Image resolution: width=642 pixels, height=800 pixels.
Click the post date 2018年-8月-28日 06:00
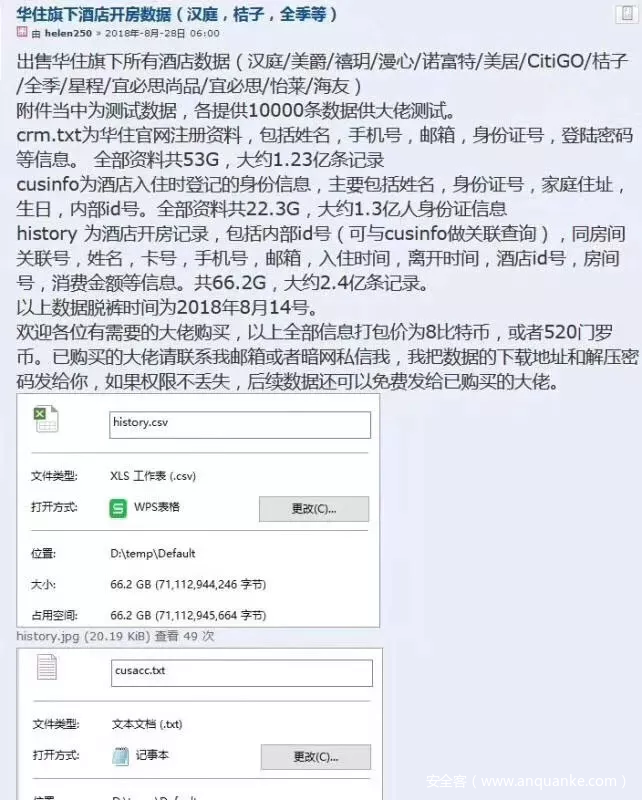click(162, 34)
